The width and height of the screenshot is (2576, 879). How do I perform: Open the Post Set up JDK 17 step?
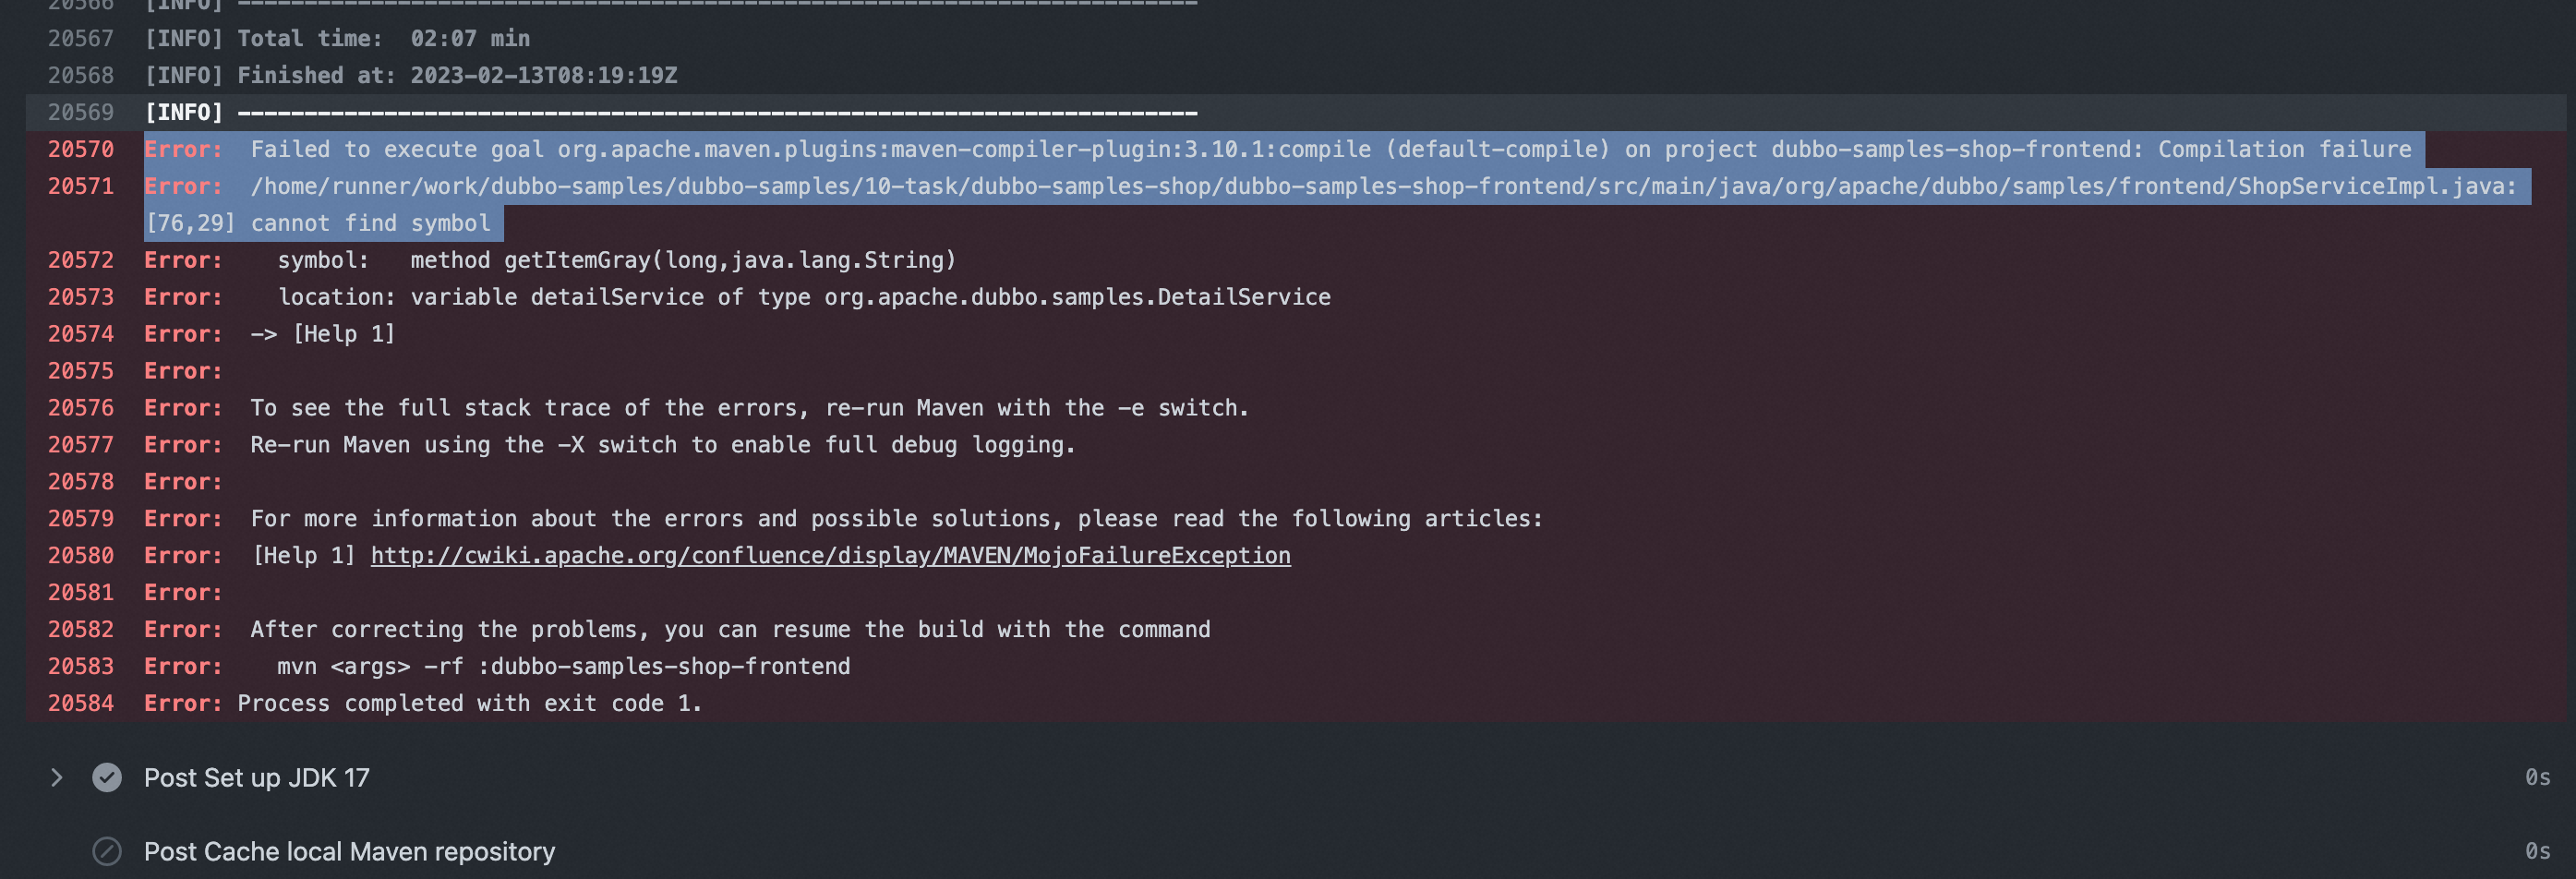pyautogui.click(x=257, y=777)
